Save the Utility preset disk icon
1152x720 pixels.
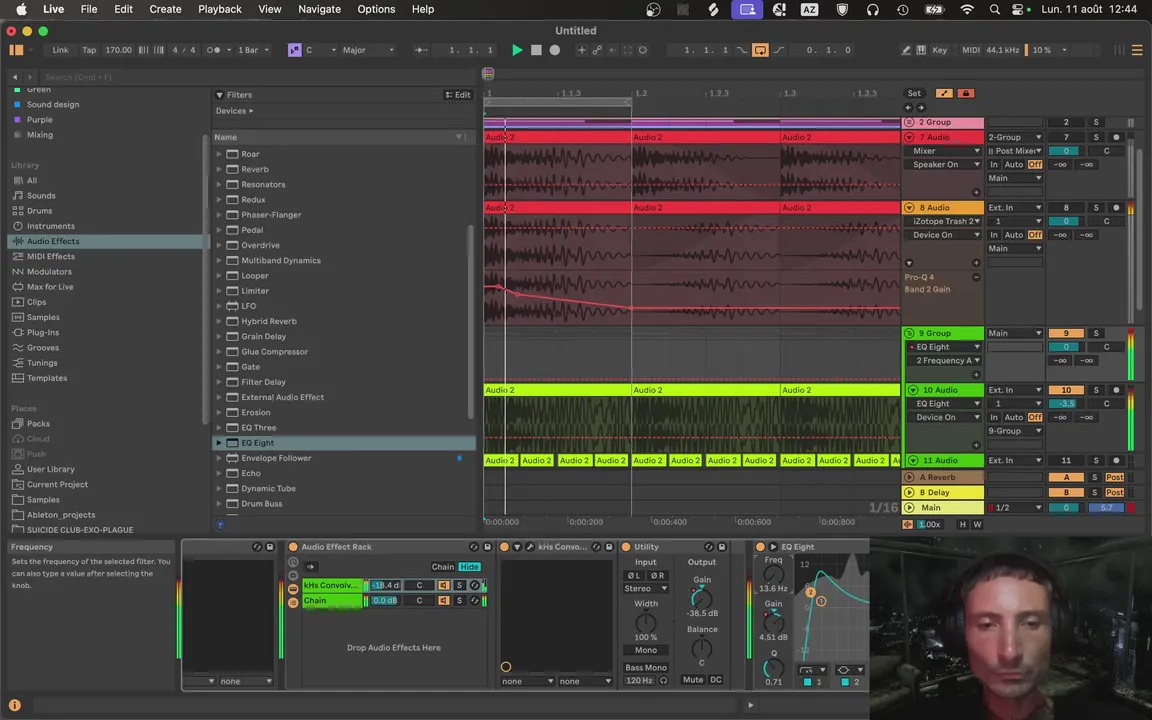[x=721, y=547]
